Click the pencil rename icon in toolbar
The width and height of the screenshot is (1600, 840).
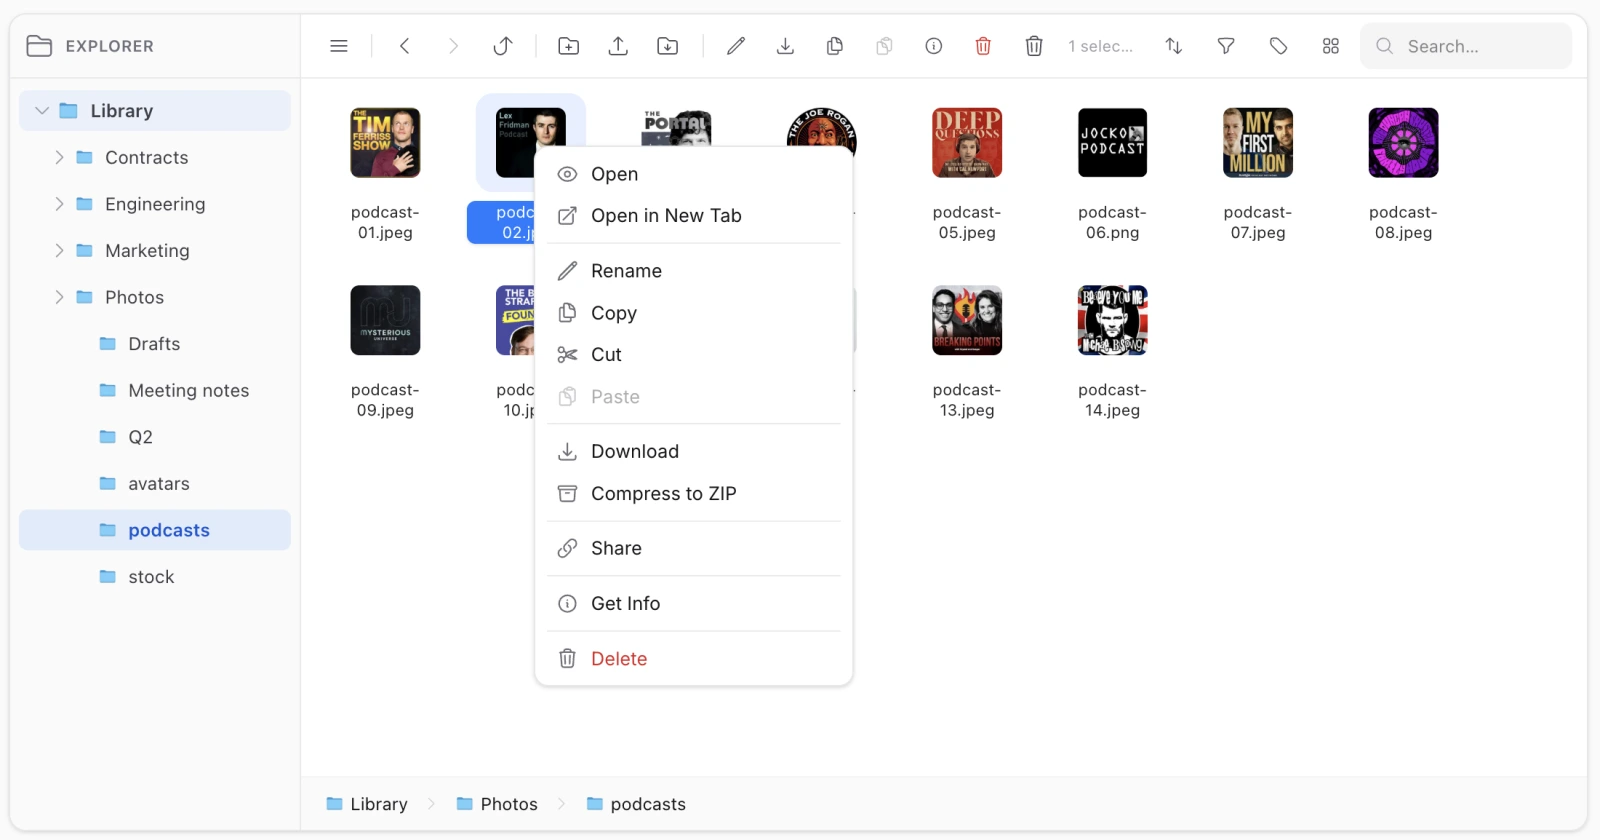[736, 46]
